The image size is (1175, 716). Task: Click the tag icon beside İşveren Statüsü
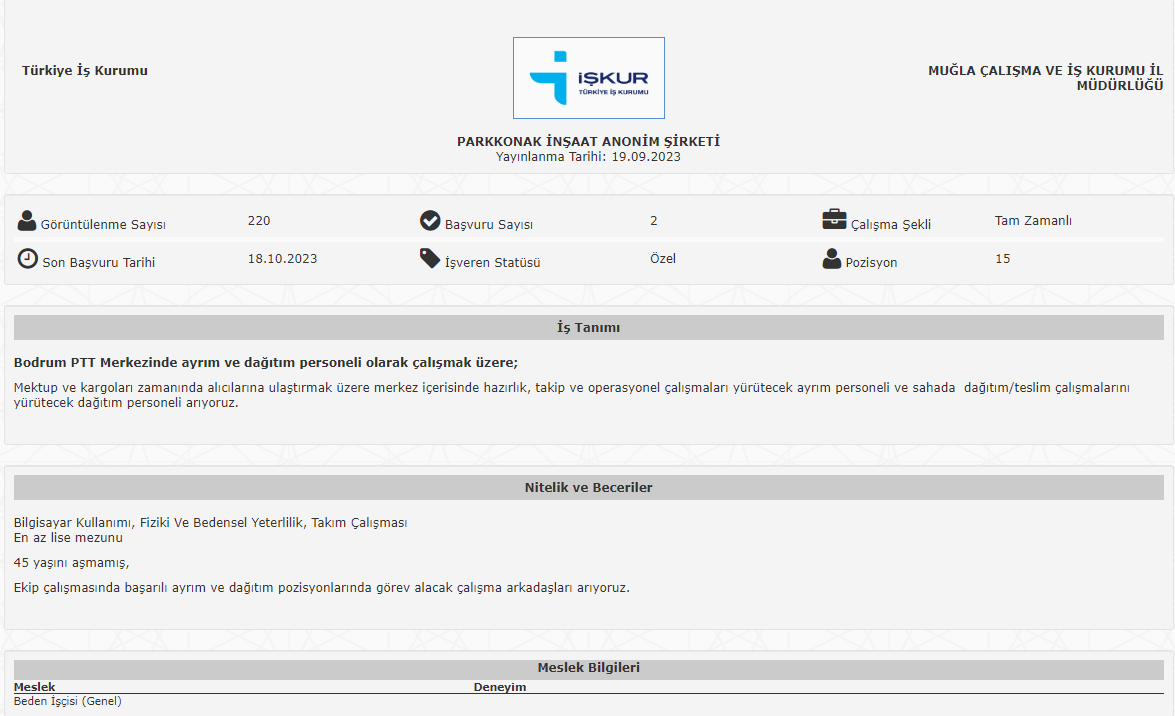tap(430, 258)
